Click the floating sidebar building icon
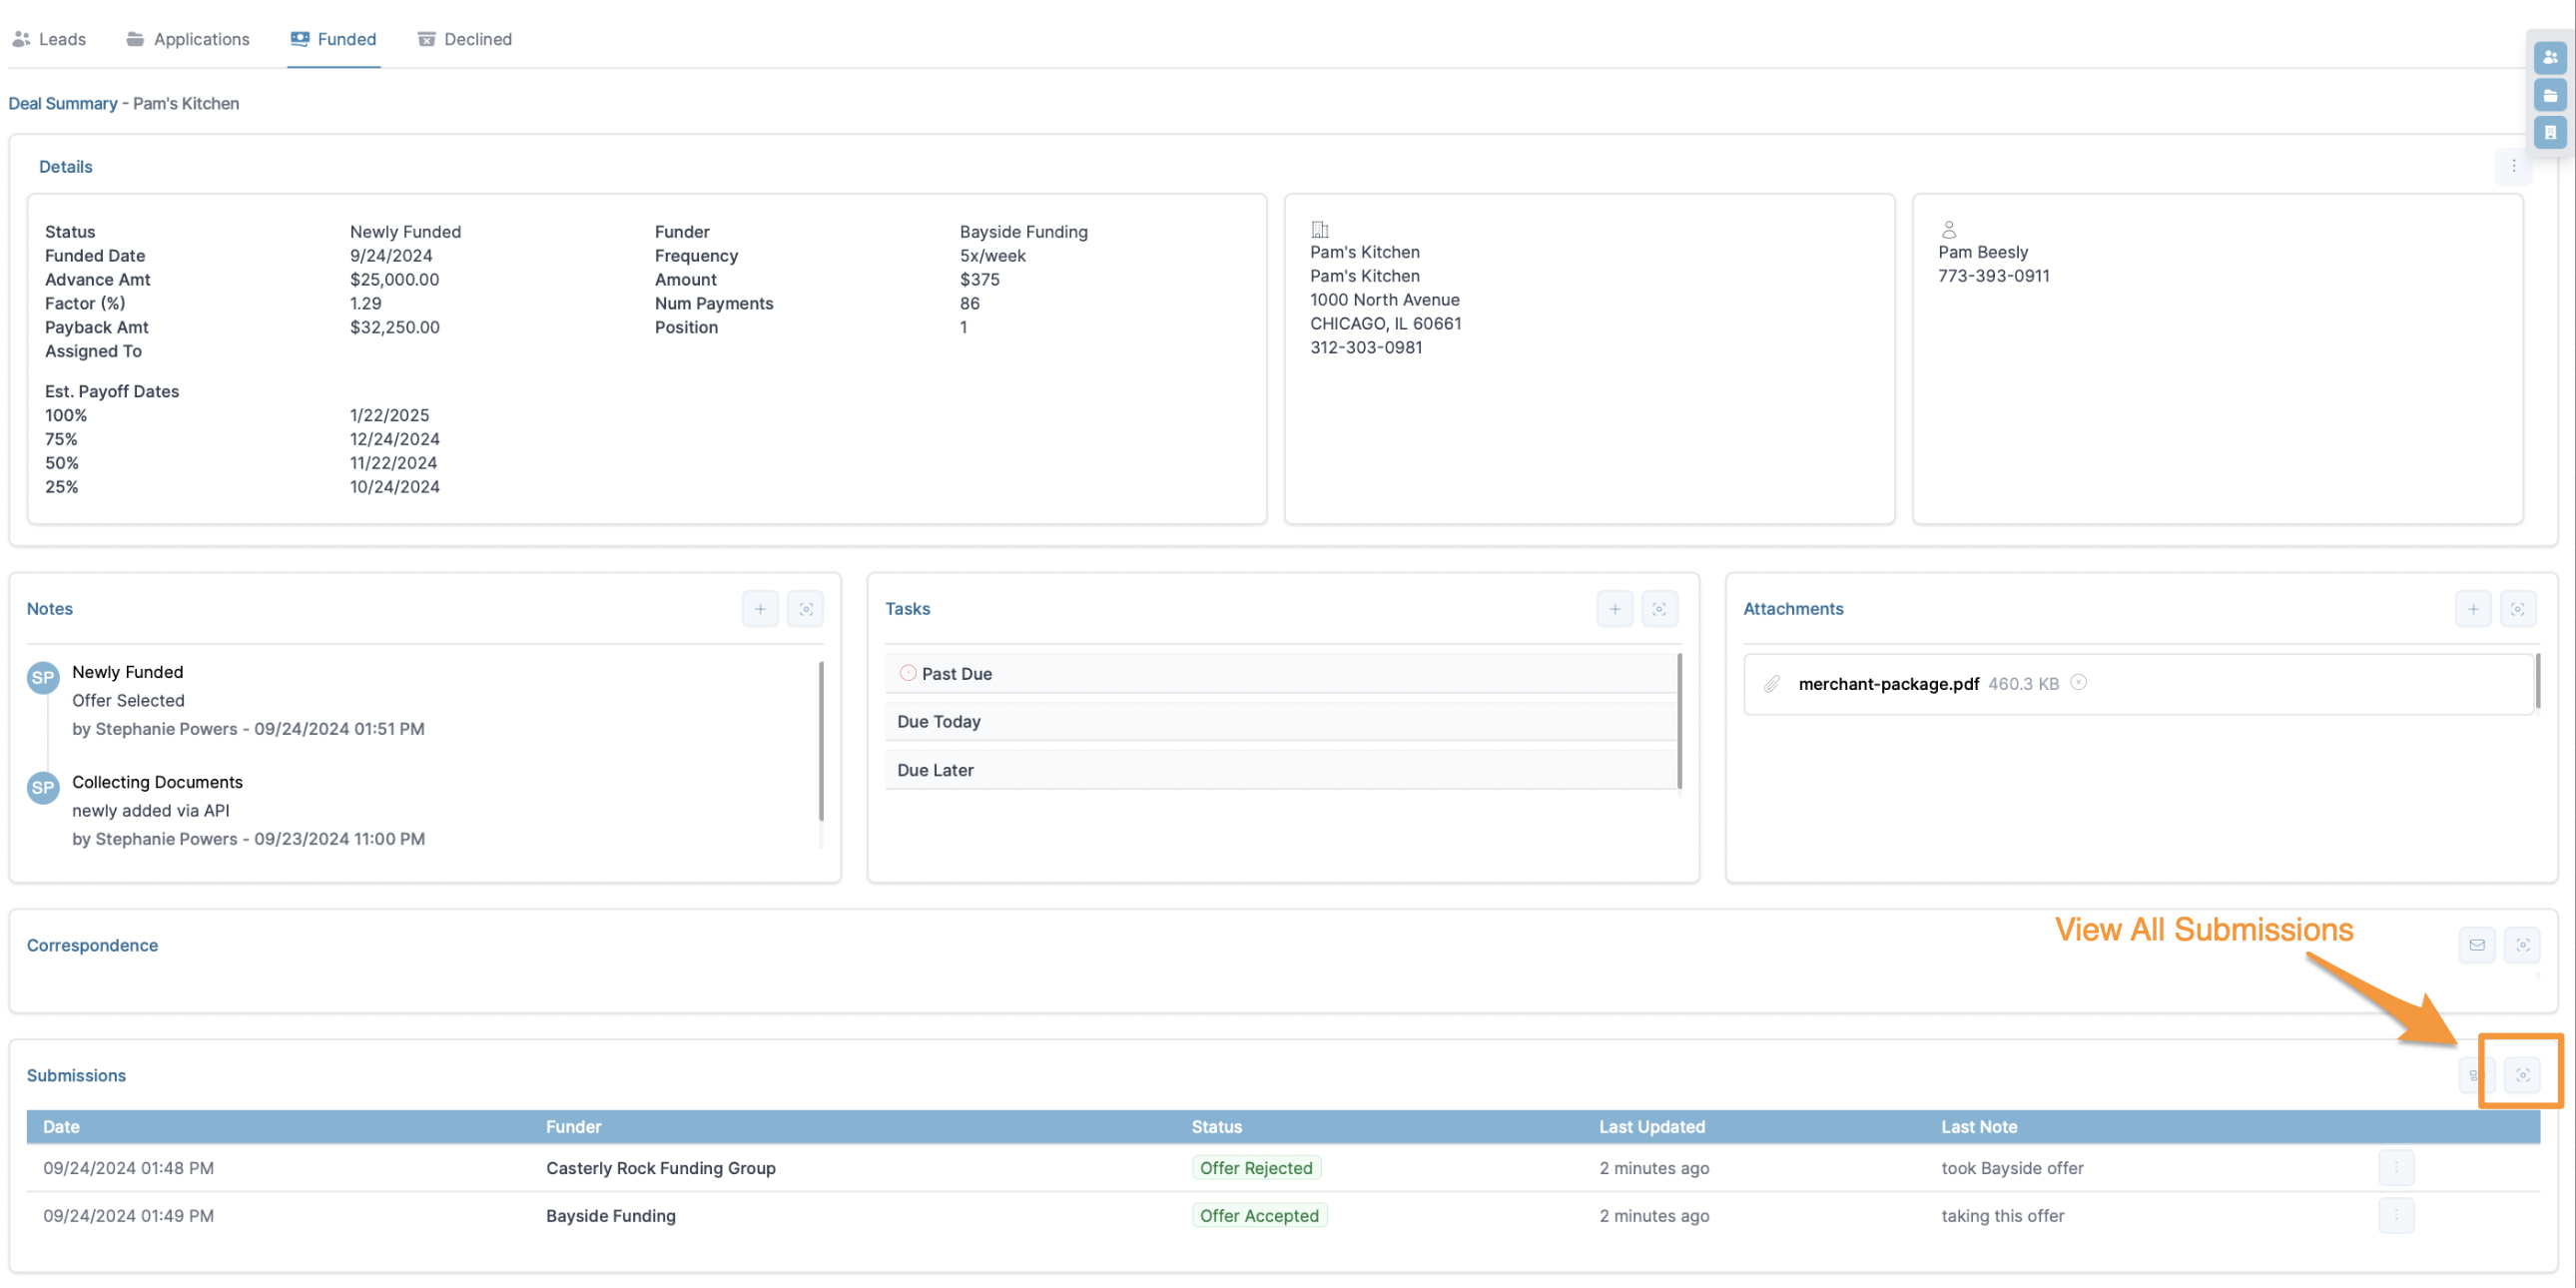This screenshot has height=1288, width=2576. pyautogui.click(x=2550, y=132)
